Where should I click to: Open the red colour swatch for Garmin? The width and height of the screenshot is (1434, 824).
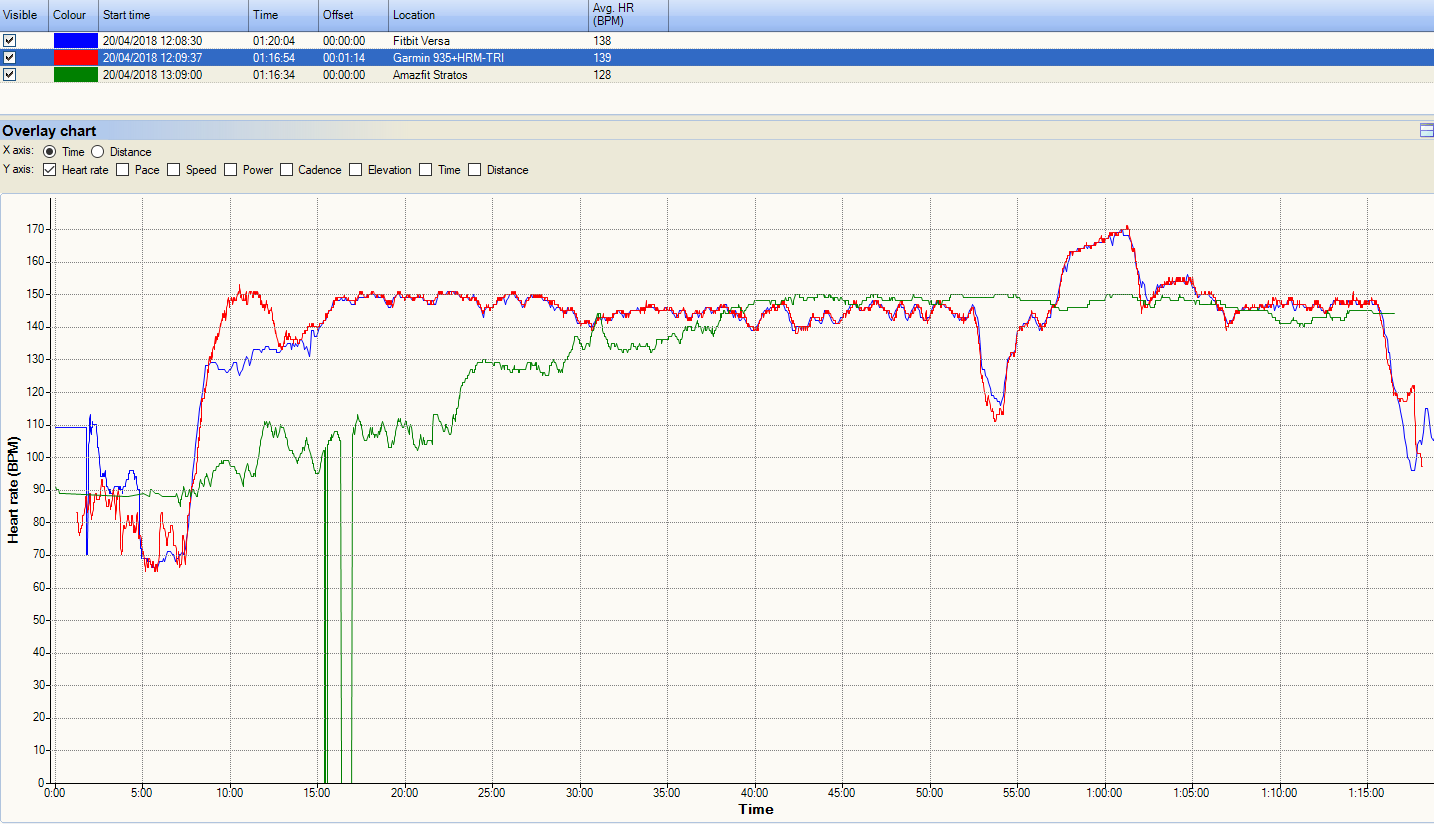click(75, 58)
